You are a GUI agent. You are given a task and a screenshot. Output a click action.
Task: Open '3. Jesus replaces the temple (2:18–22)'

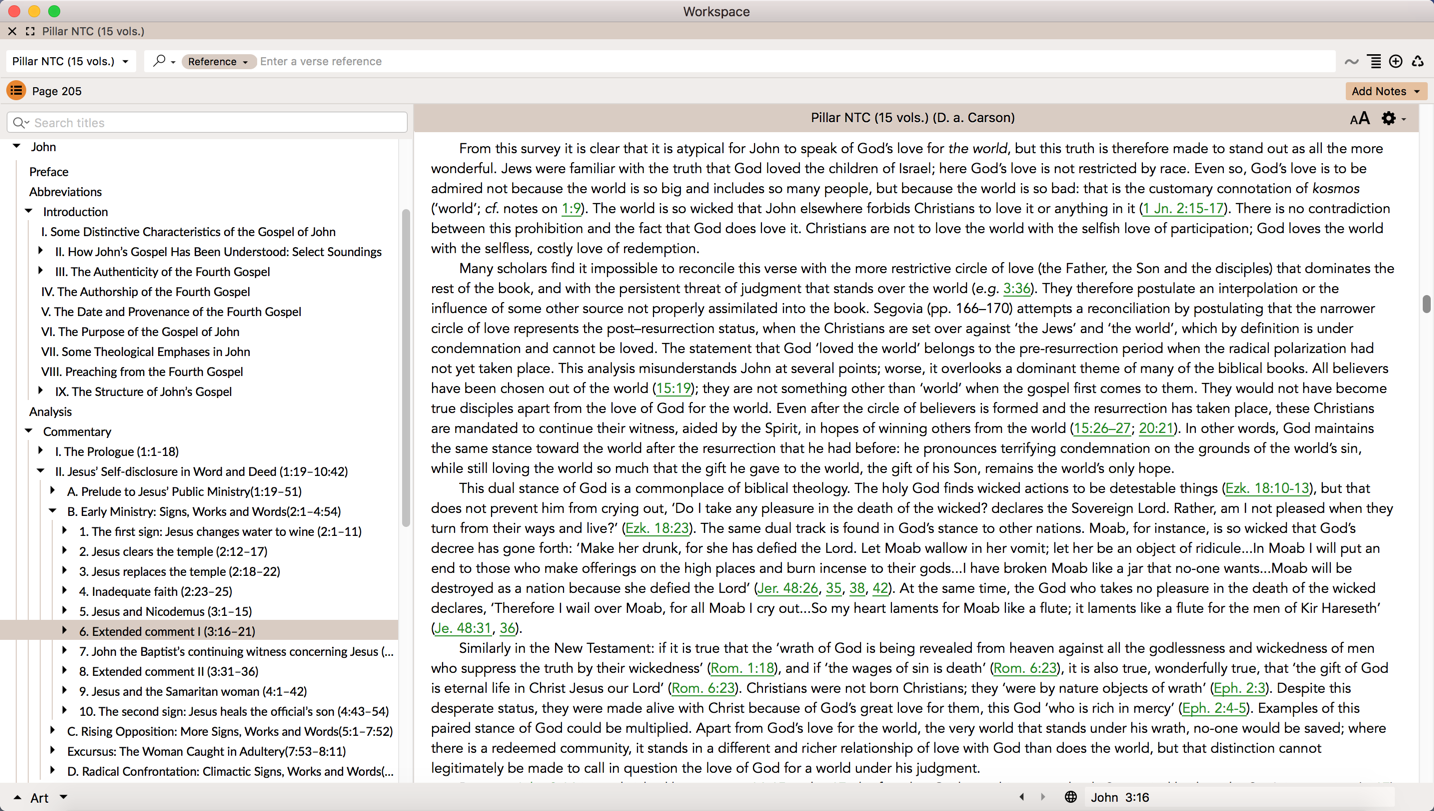tap(179, 572)
